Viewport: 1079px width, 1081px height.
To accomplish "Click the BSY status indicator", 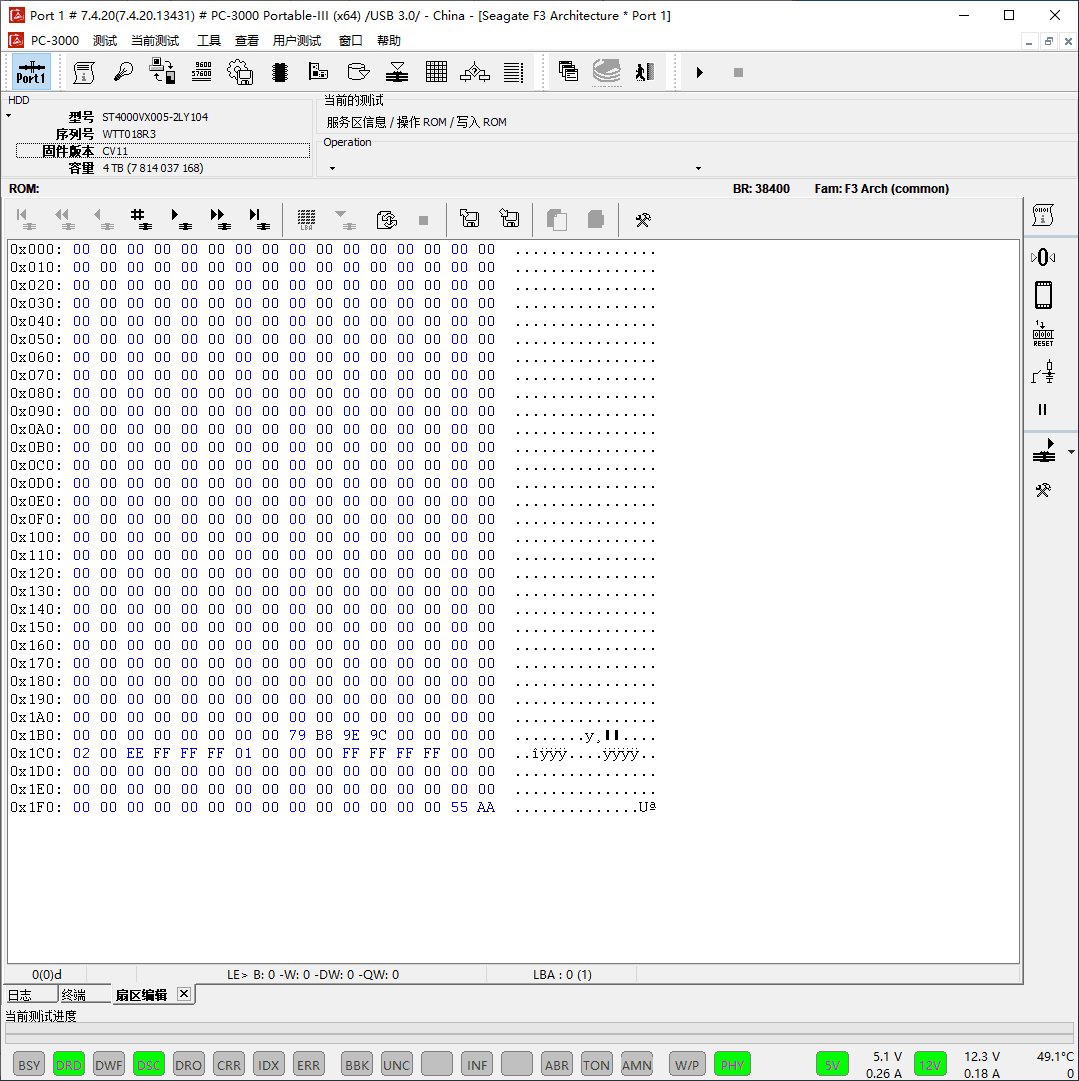I will click(x=29, y=1065).
